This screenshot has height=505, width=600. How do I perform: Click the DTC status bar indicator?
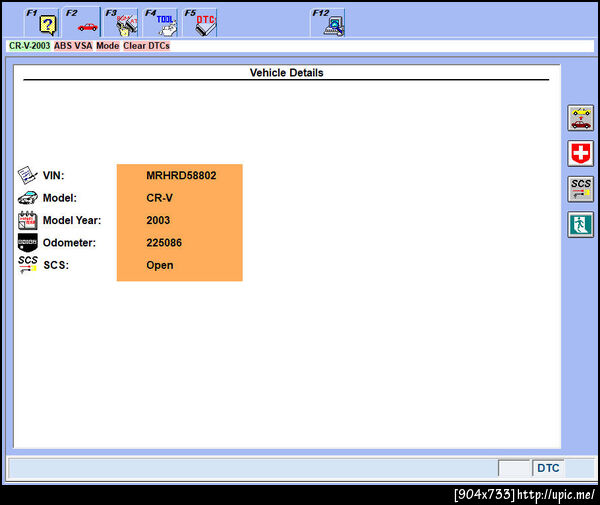coord(548,468)
